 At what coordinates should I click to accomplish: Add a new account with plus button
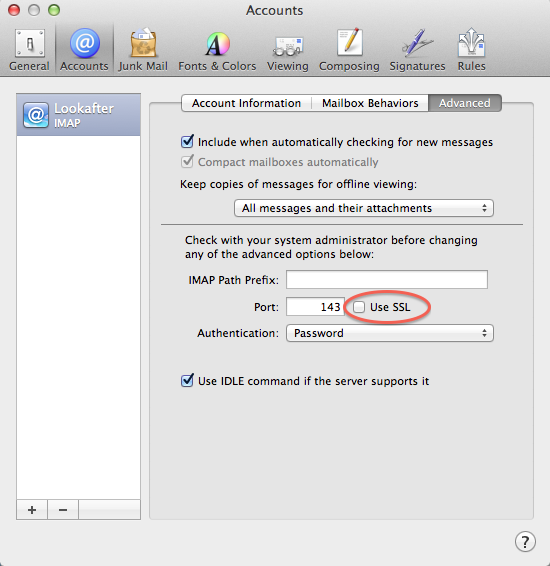point(32,510)
